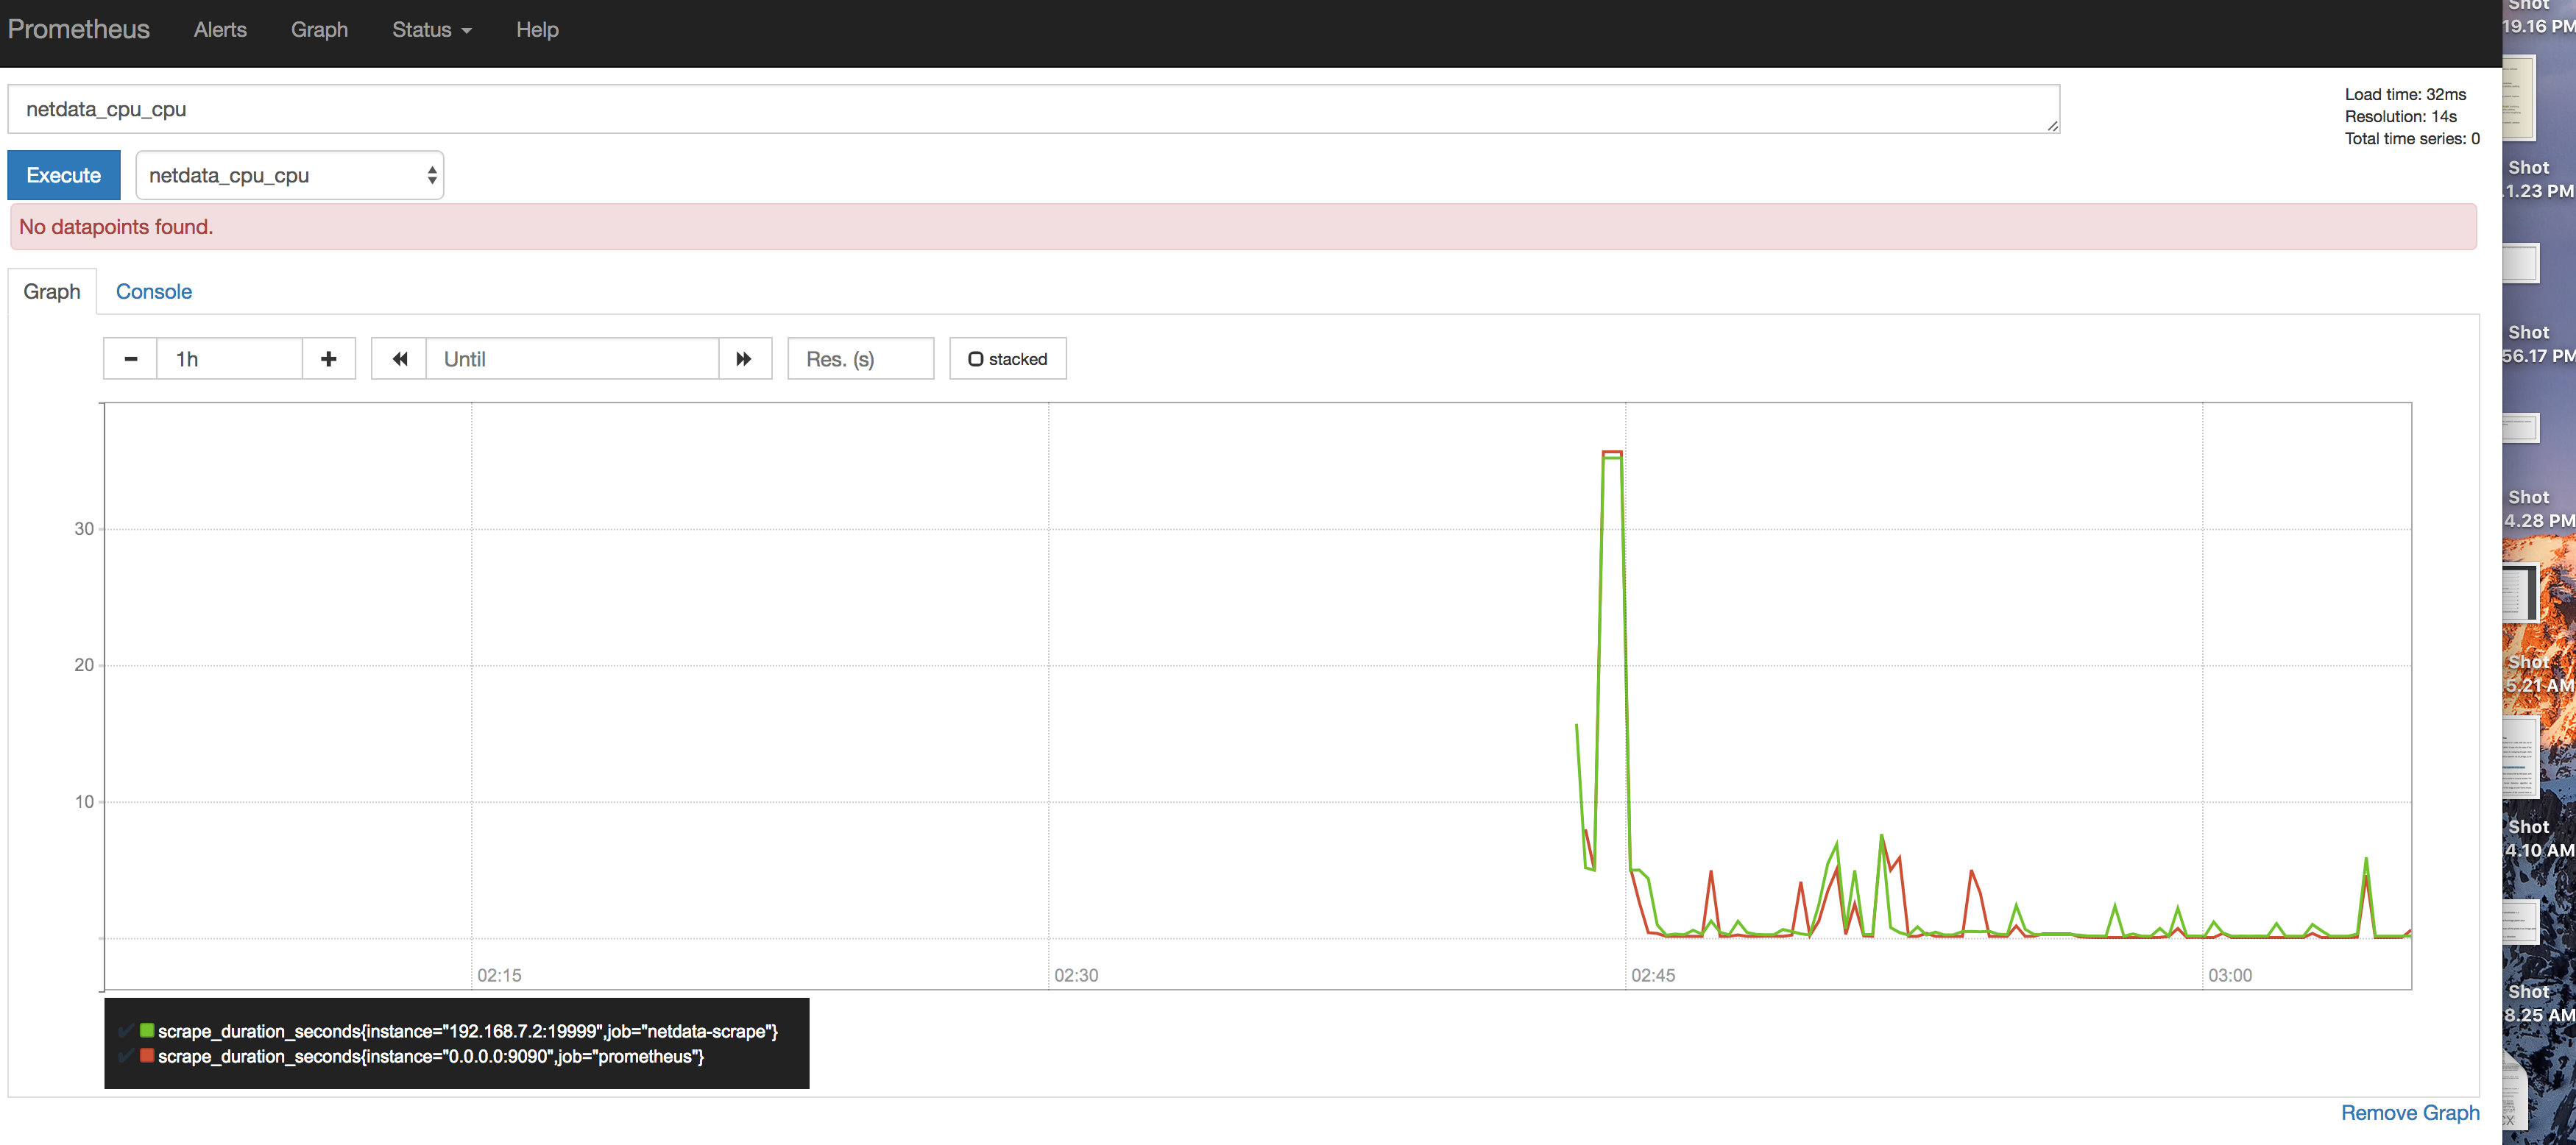Switch to the Console tab
The height and width of the screenshot is (1145, 2576).
154,291
